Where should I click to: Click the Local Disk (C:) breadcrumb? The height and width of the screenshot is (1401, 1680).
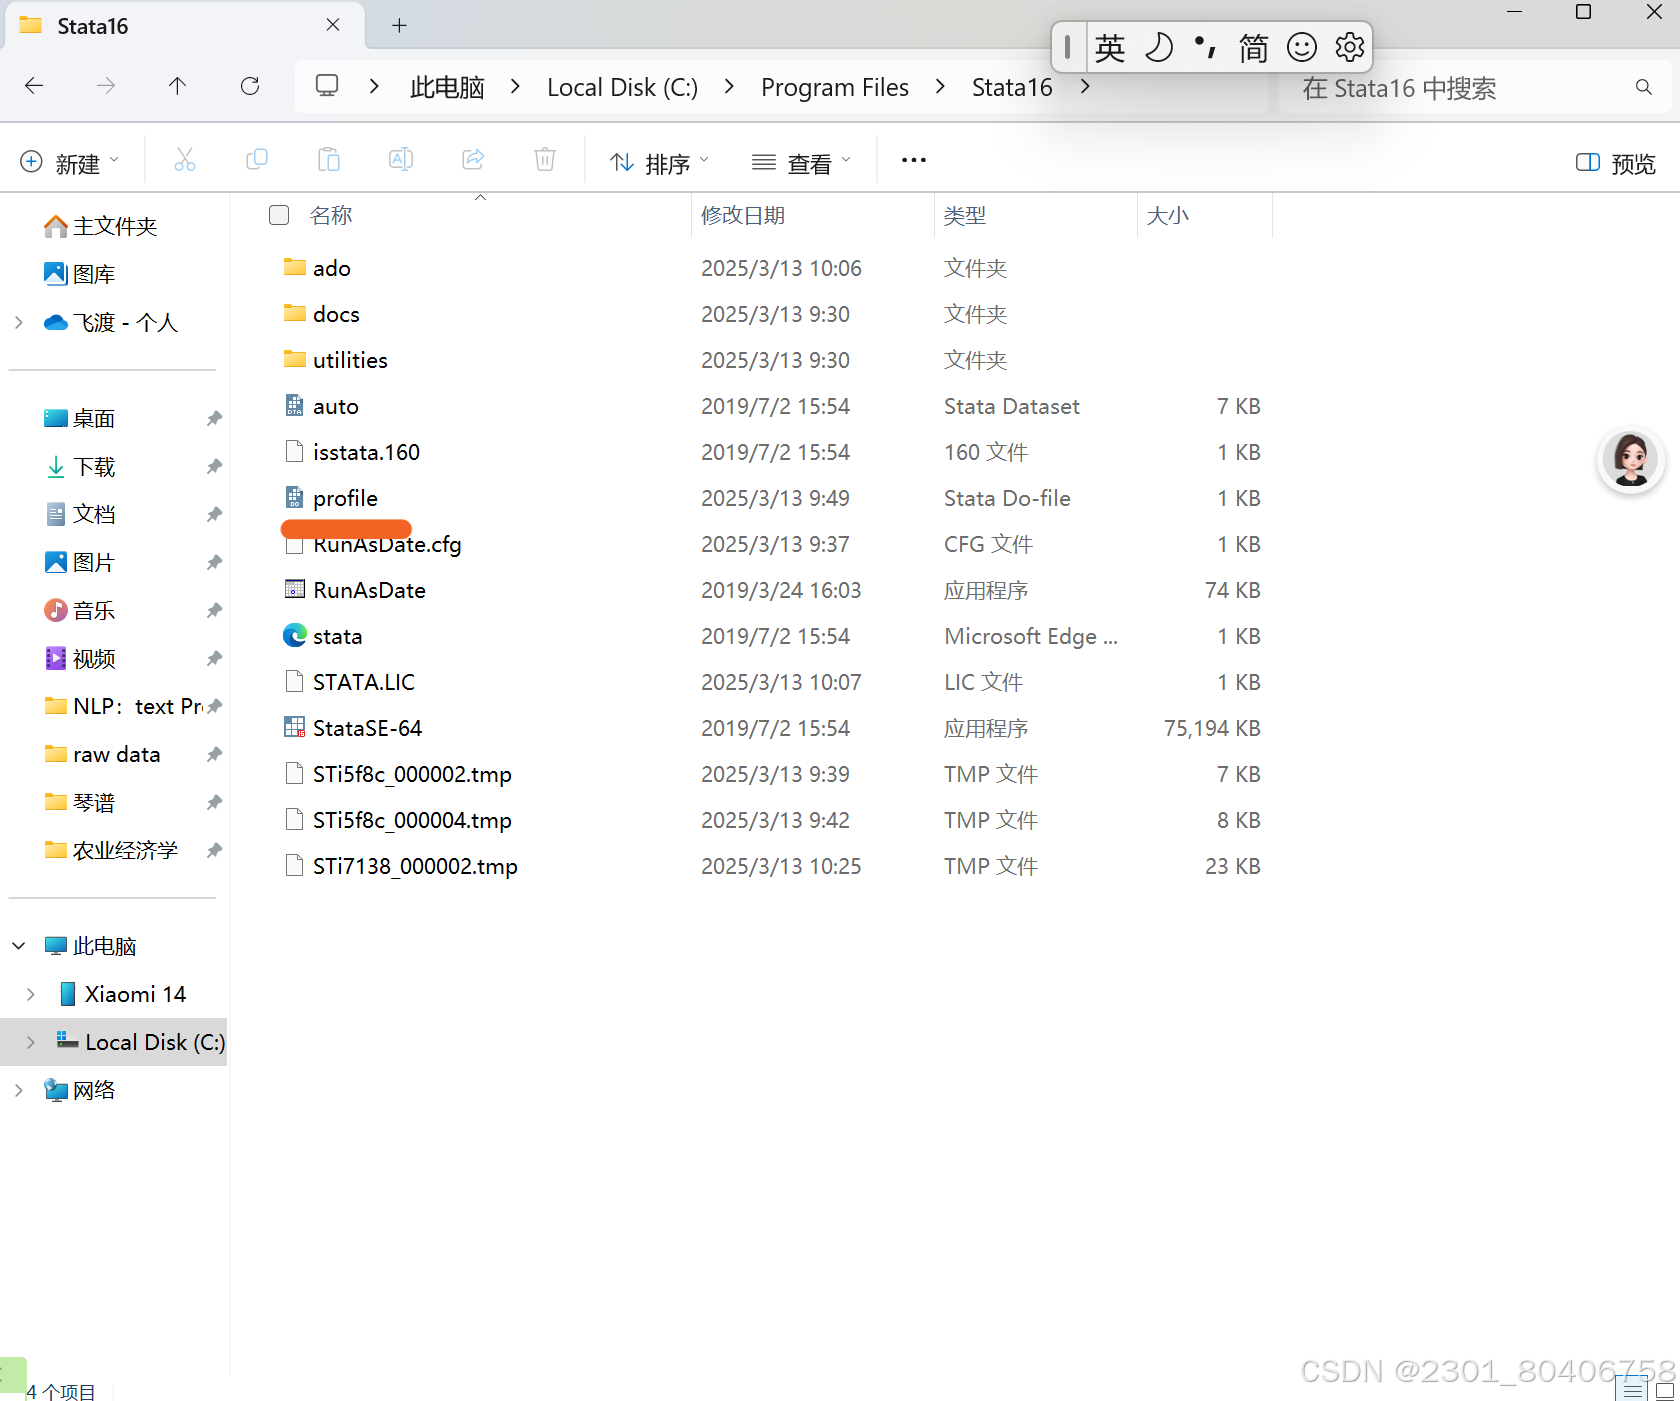tap(622, 87)
